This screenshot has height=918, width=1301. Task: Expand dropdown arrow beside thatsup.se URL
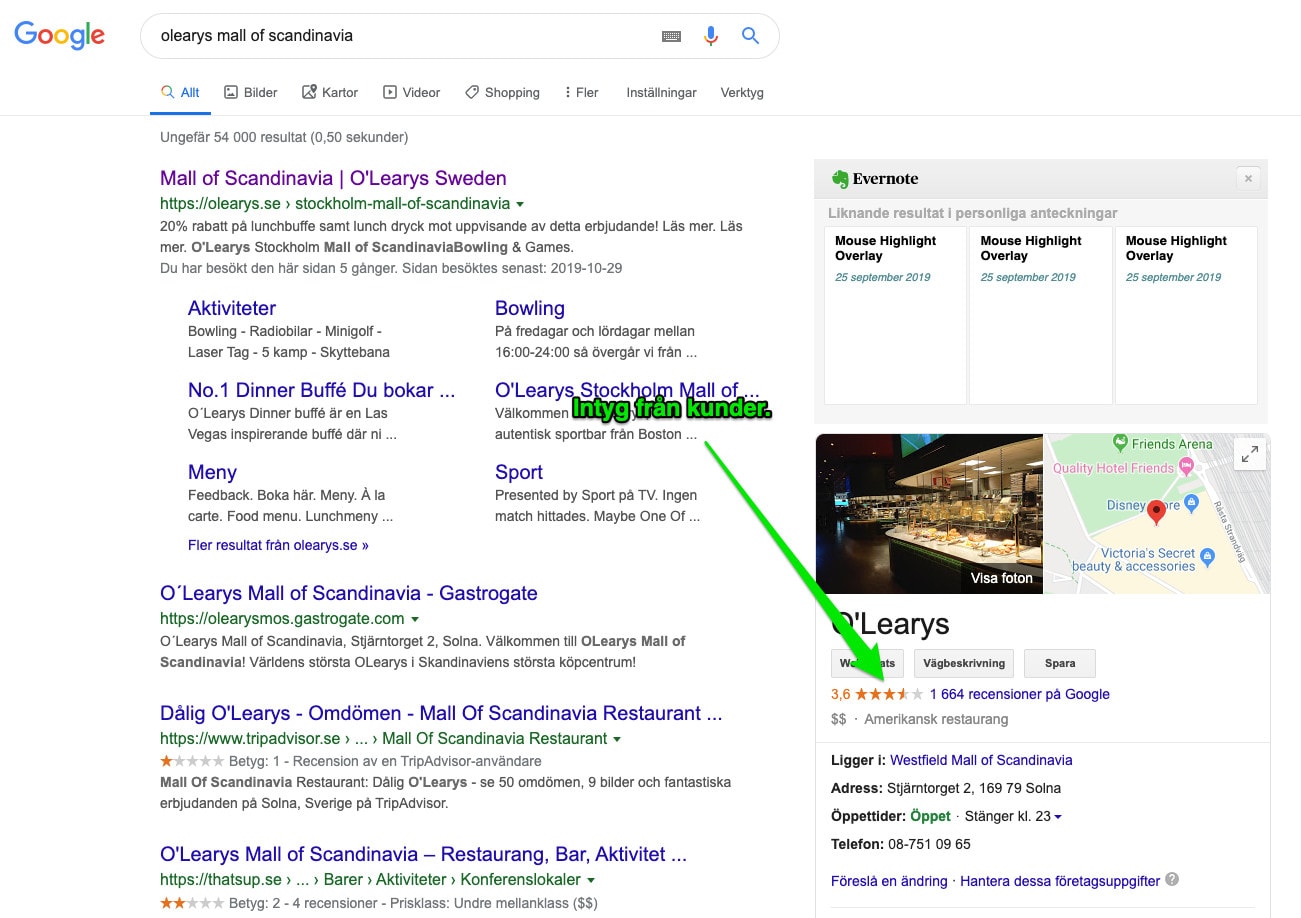click(591, 880)
